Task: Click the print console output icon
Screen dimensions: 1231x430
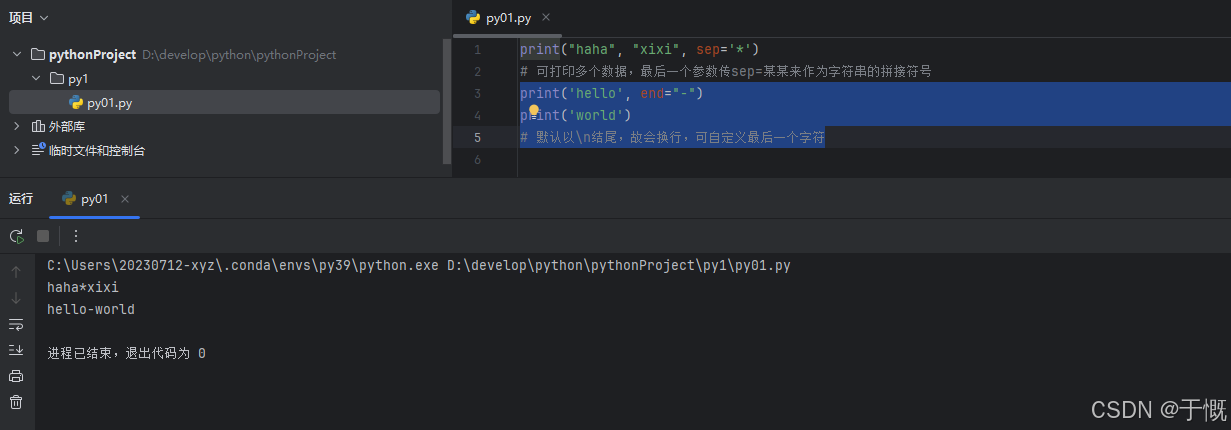Action: click(16, 376)
